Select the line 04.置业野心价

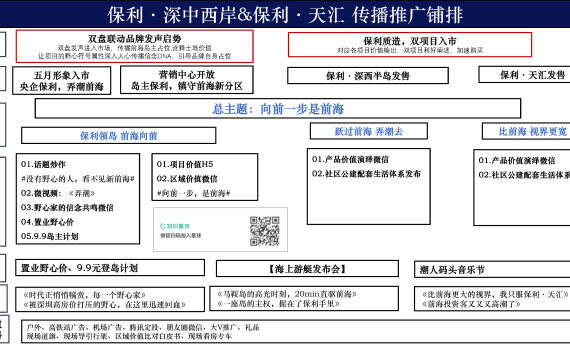click(x=47, y=222)
